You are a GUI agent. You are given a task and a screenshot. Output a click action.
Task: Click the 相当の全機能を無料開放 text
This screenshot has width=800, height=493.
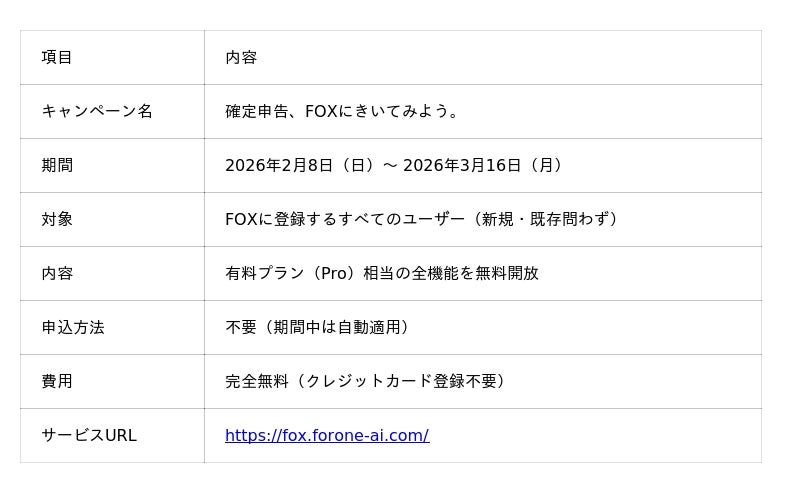coord(451,274)
